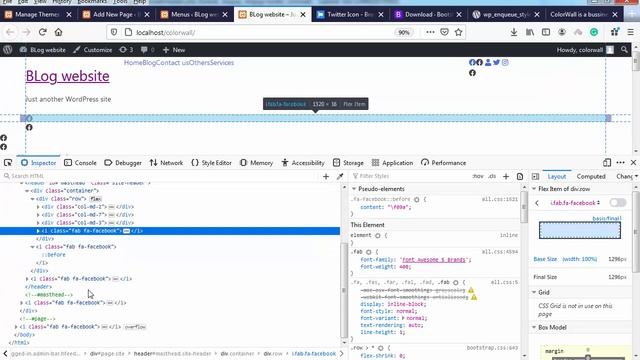Viewport: 640px width, 360px height.
Task: Open the Style Editor tab
Action: pos(211,162)
